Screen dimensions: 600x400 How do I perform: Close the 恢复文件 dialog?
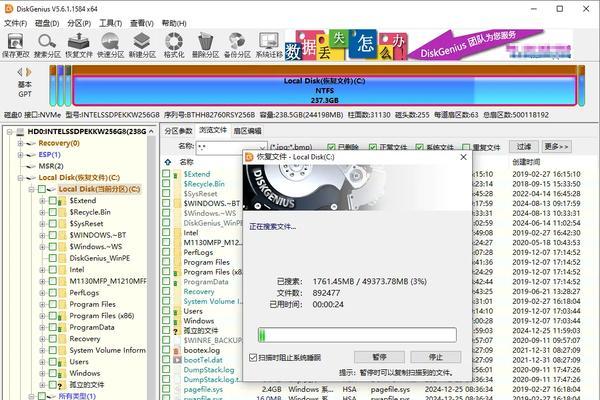pyautogui.click(x=463, y=157)
